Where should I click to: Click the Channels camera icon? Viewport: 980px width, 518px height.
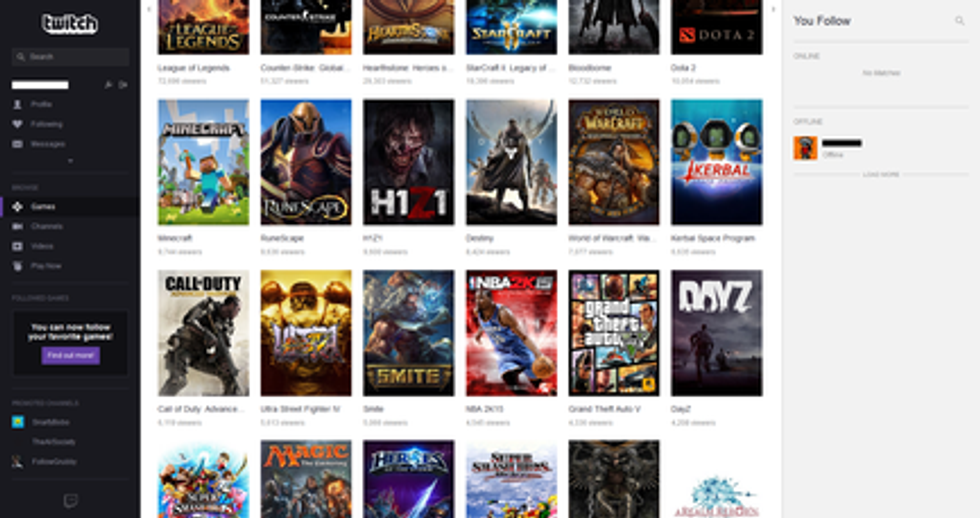(17, 226)
